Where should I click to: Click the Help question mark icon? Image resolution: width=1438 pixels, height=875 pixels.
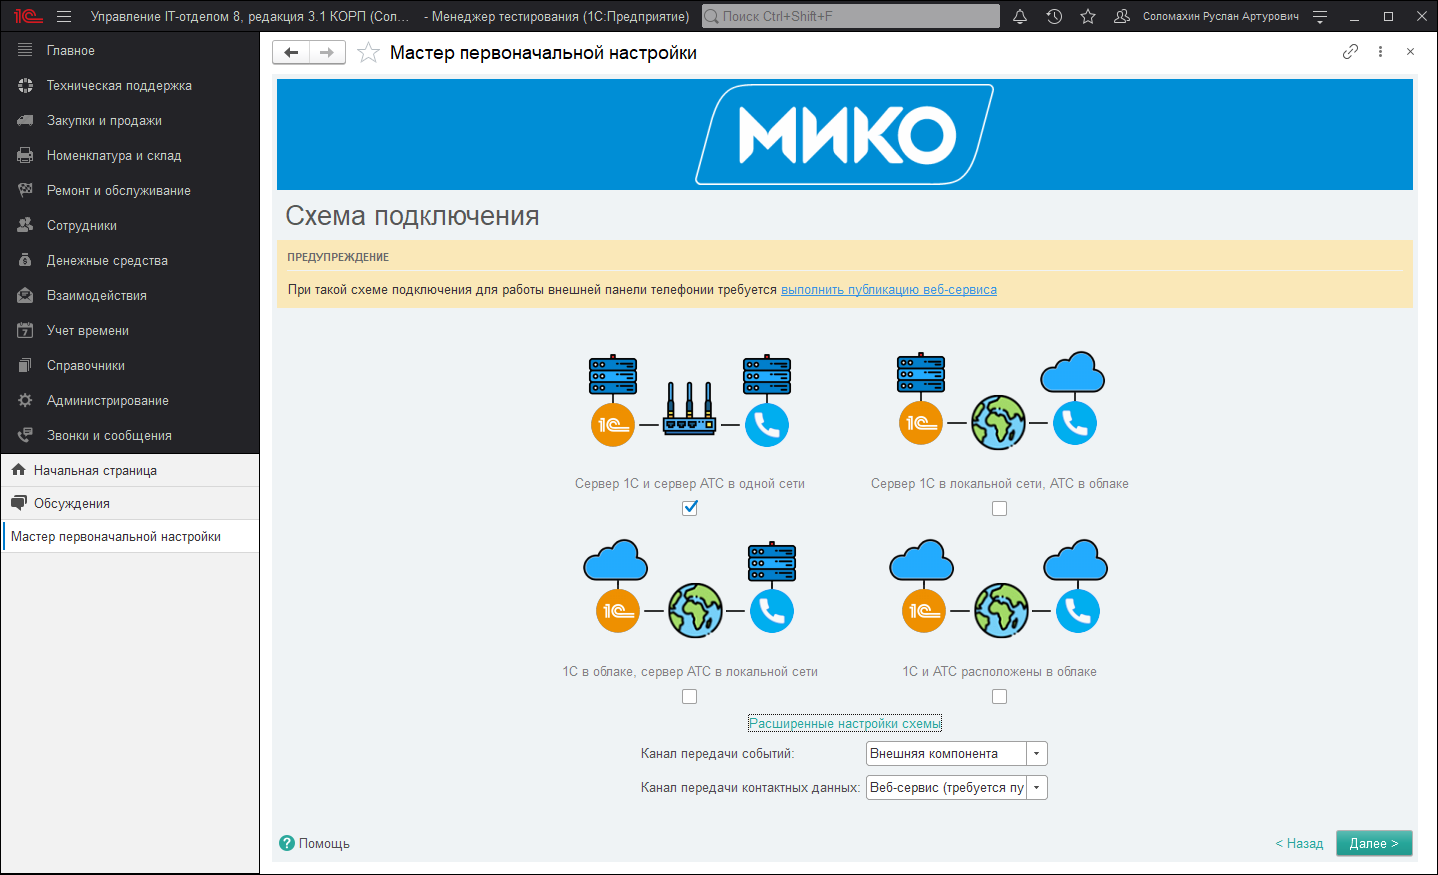[x=287, y=843]
